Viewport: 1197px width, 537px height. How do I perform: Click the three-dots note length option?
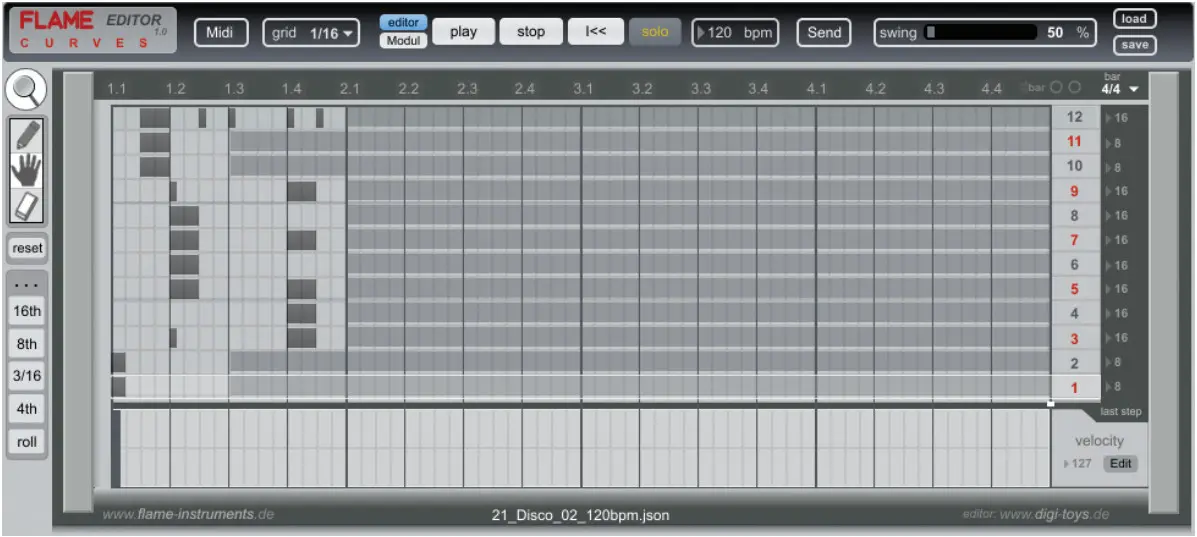click(x=27, y=284)
